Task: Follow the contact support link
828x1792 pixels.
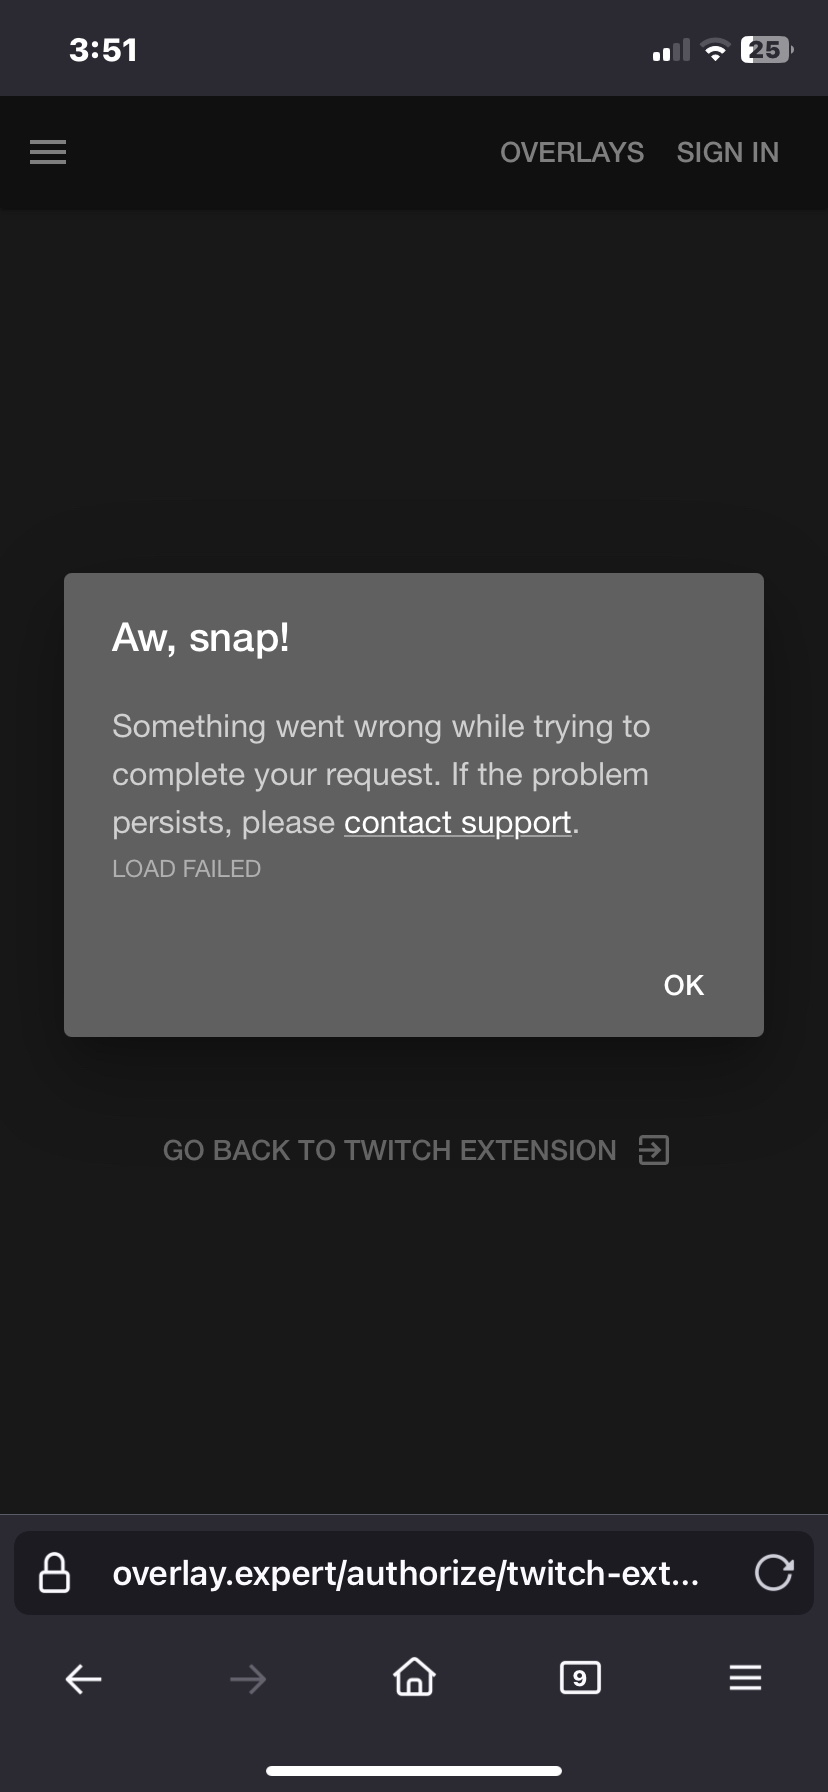Action: point(458,822)
